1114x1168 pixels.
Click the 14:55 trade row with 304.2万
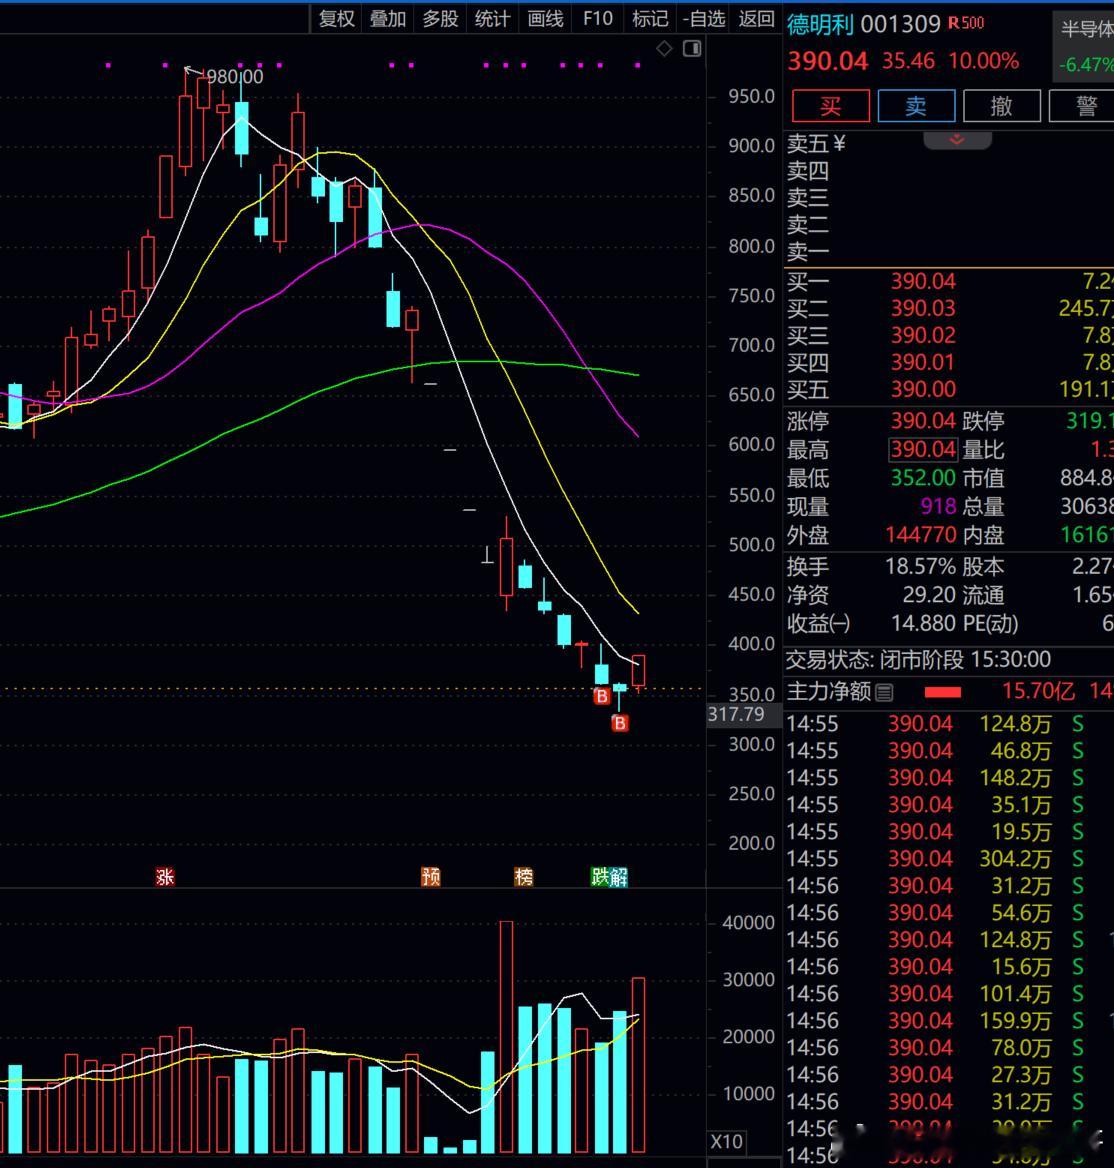pyautogui.click(x=949, y=859)
